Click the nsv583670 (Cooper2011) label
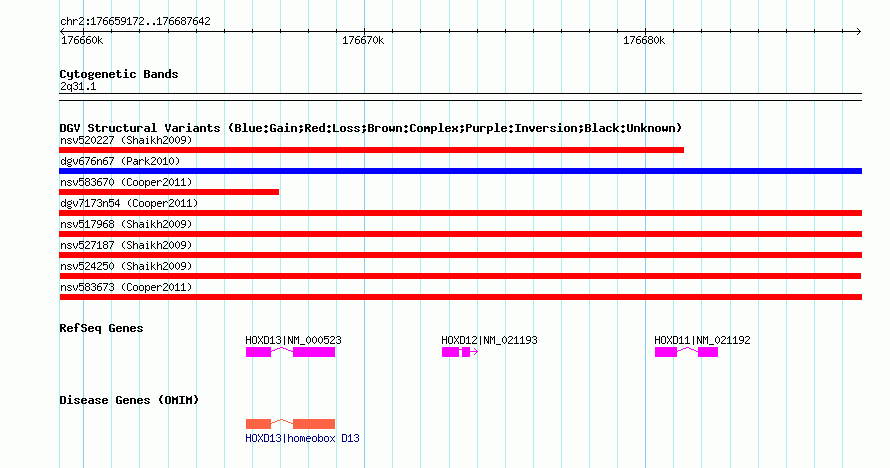Image resolution: width=890 pixels, height=468 pixels. [126, 182]
